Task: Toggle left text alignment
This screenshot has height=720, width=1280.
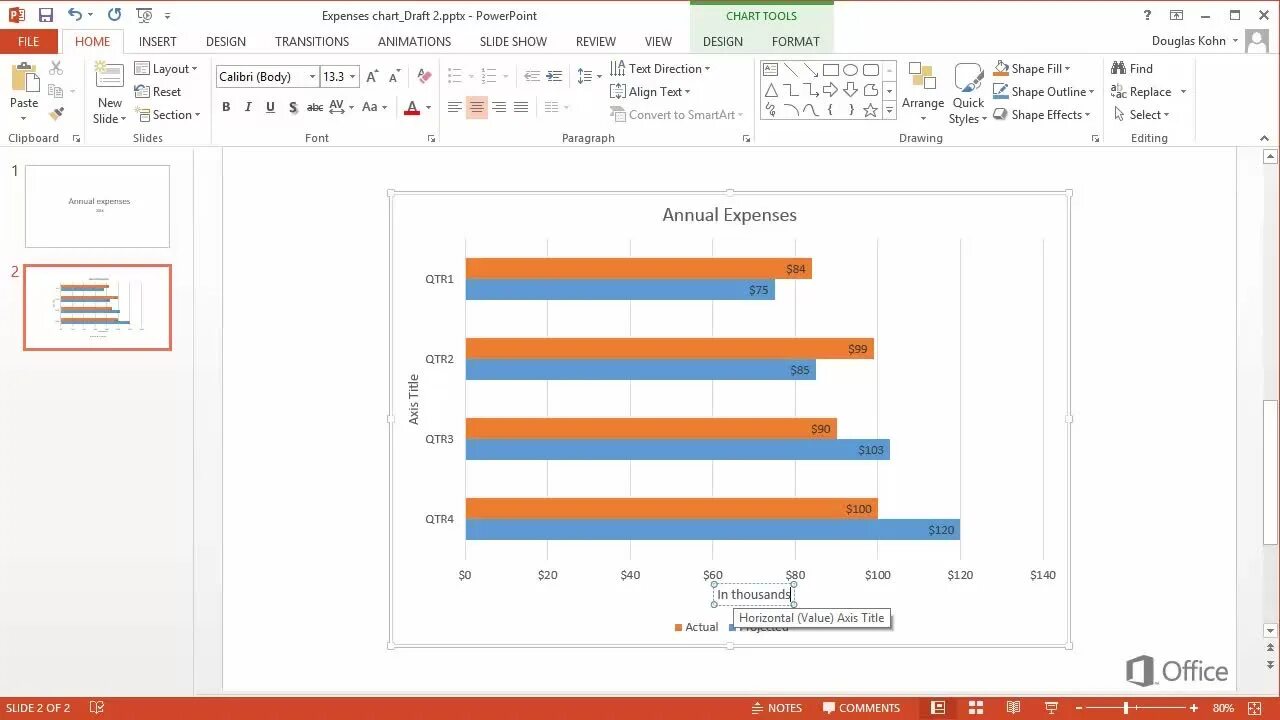Action: [455, 107]
